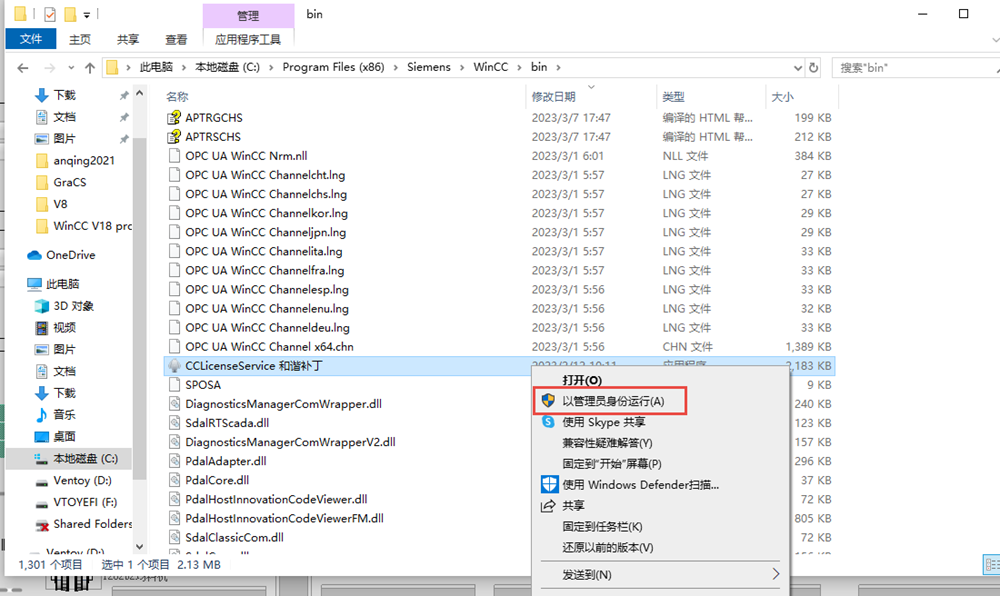Navigate back using the back arrow
The width and height of the screenshot is (1000, 596).
point(24,68)
